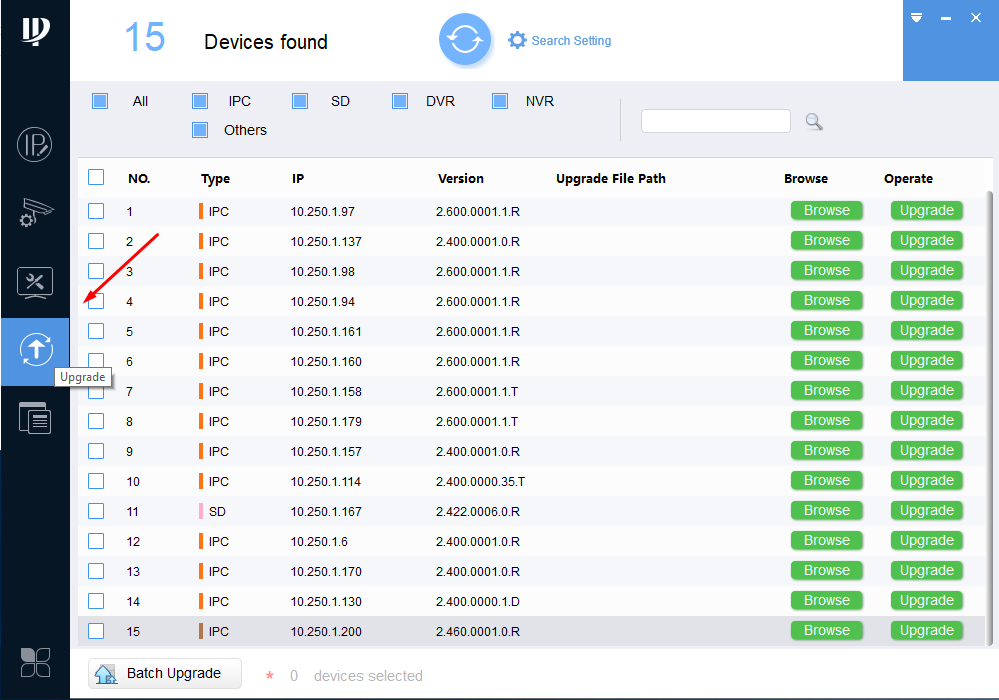
Task: Click version 2.422.0006.0.R cell
Action: [478, 511]
